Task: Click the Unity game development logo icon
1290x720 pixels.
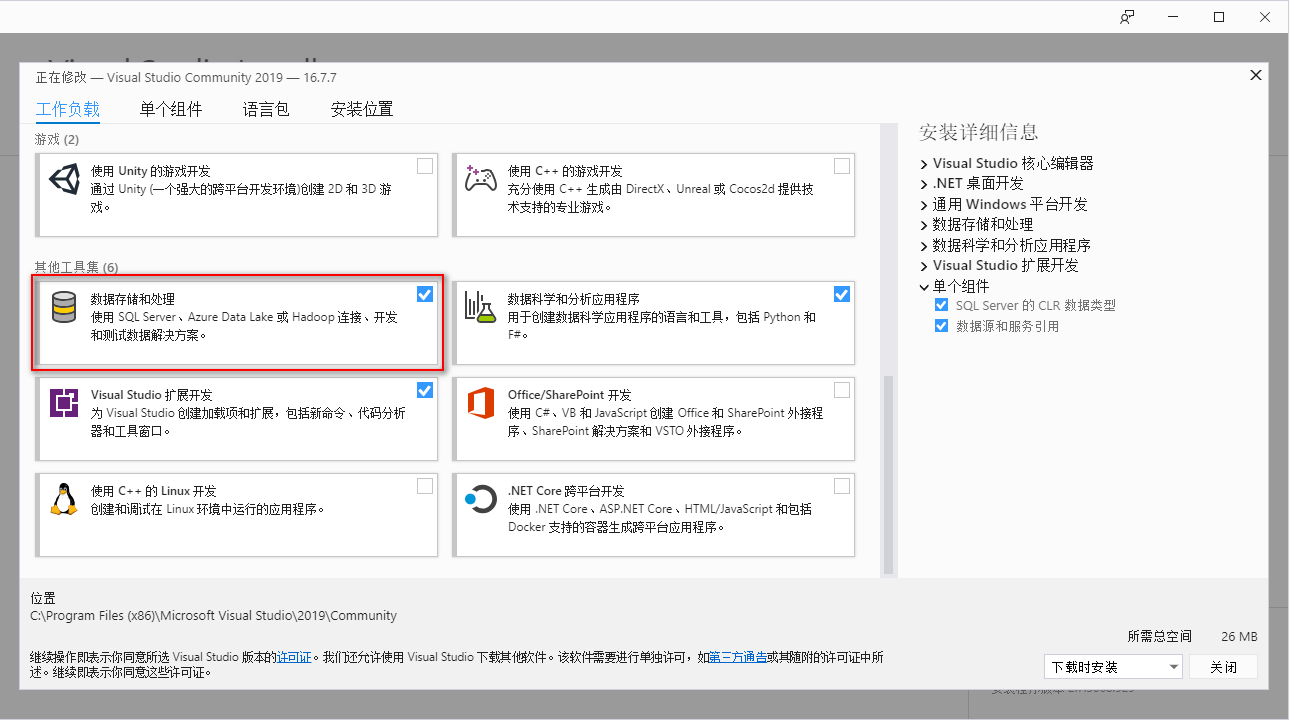Action: click(x=64, y=181)
